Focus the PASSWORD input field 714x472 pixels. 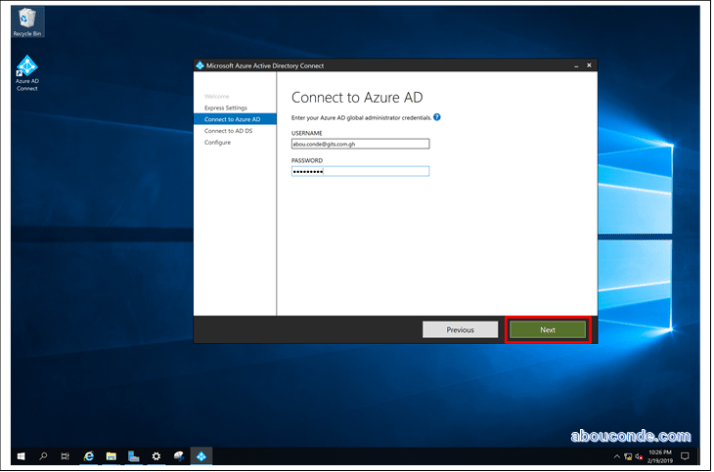359,171
